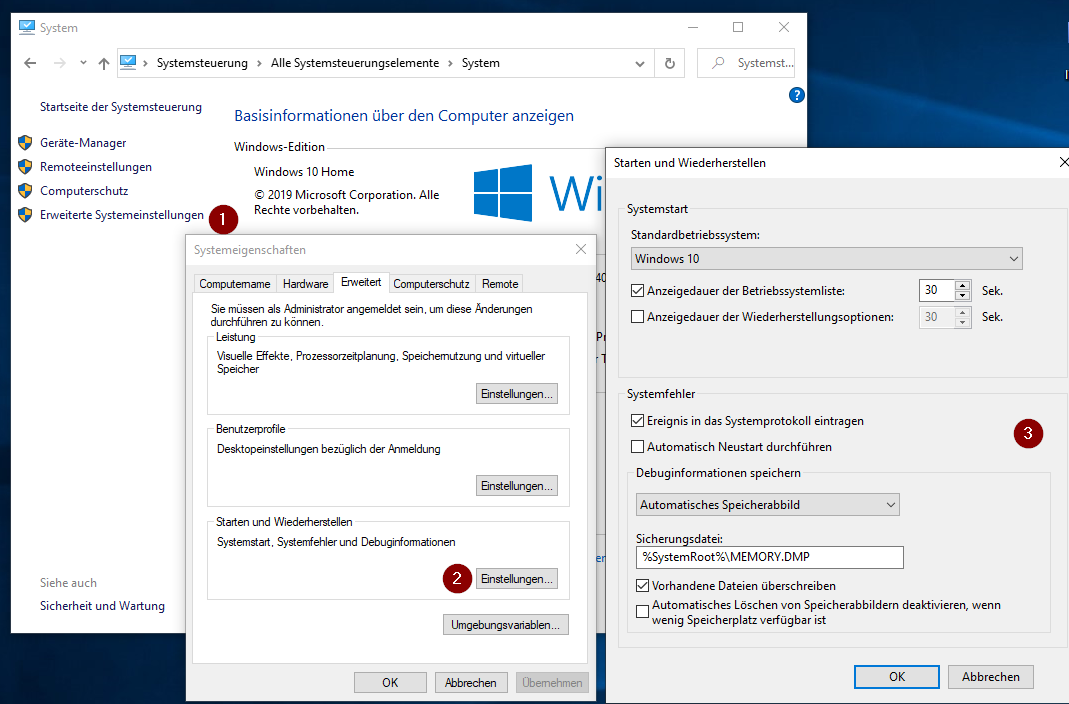Click the shield icon beside Remoteeinstellungen
The height and width of the screenshot is (704, 1069).
click(25, 166)
